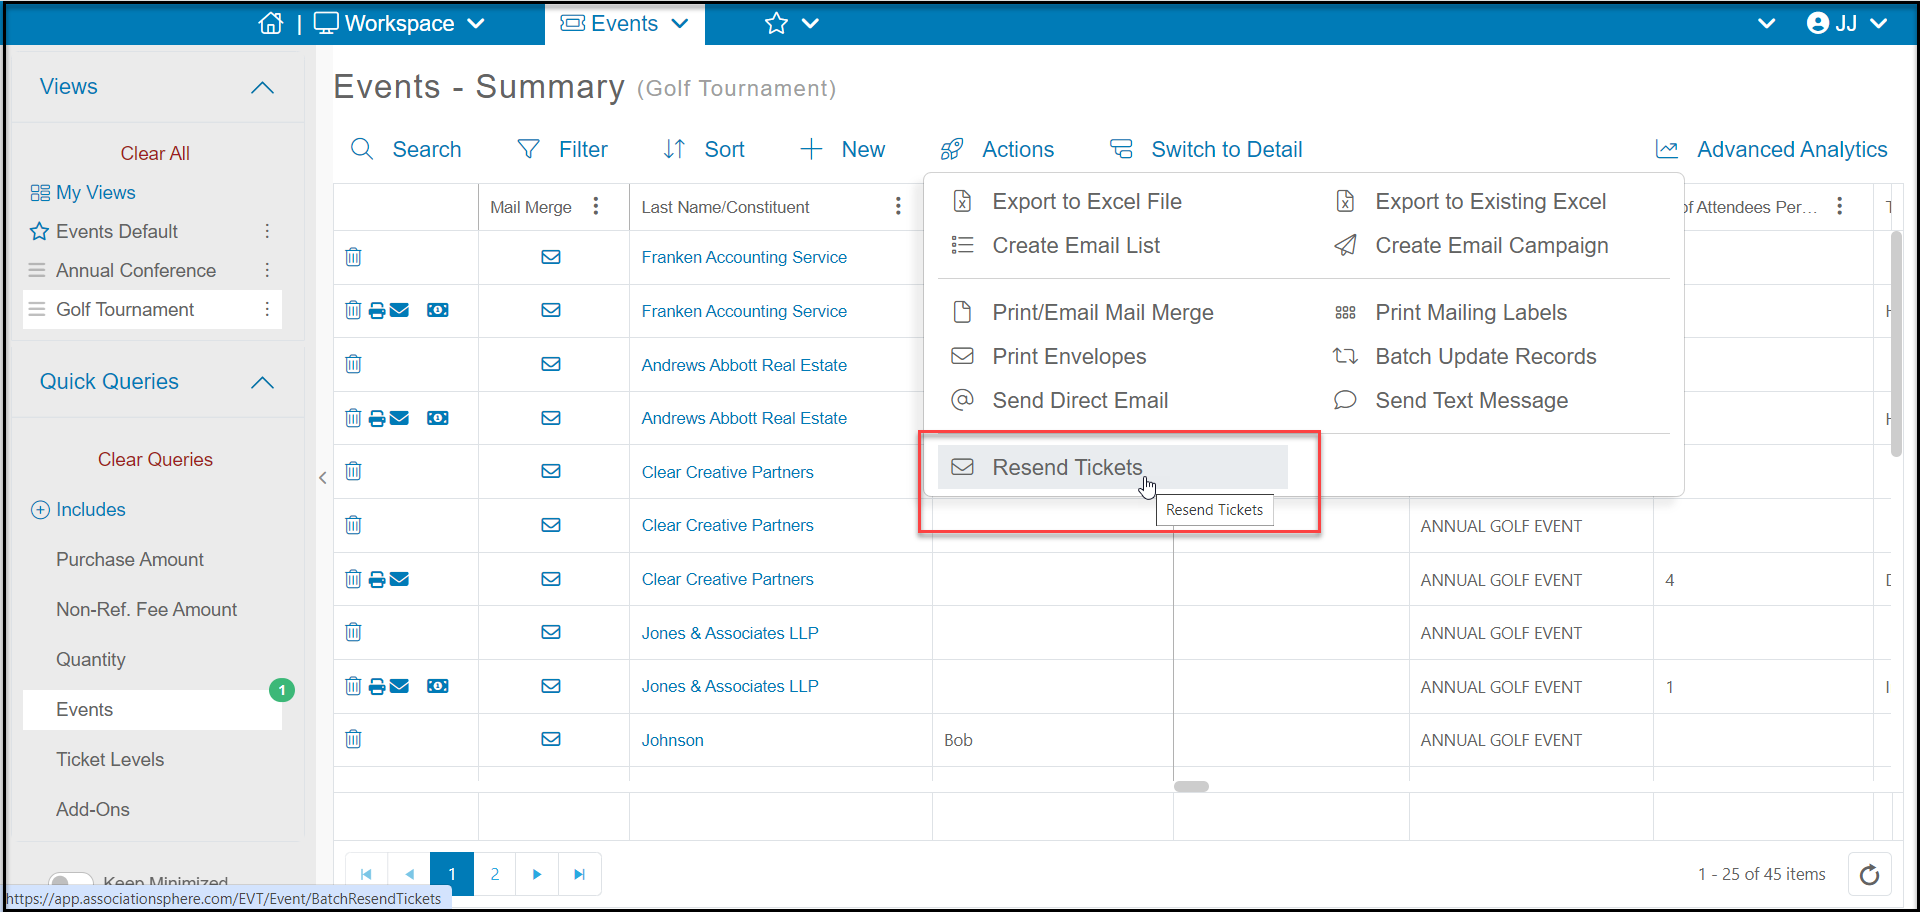Click mail merge envelope for Johnson row
1920x912 pixels.
coord(551,739)
